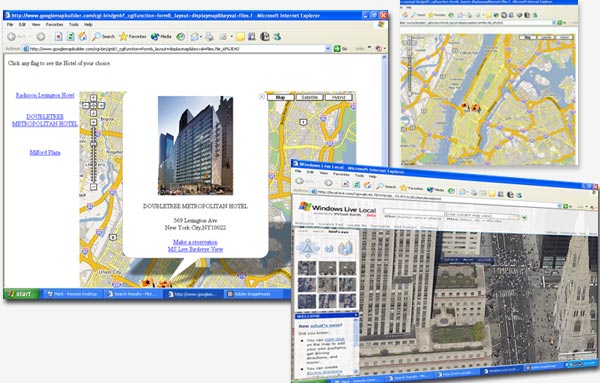Click the hotel map's vertical zoom slider
Screen dimensions: 600x383
pyautogui.click(x=93, y=155)
